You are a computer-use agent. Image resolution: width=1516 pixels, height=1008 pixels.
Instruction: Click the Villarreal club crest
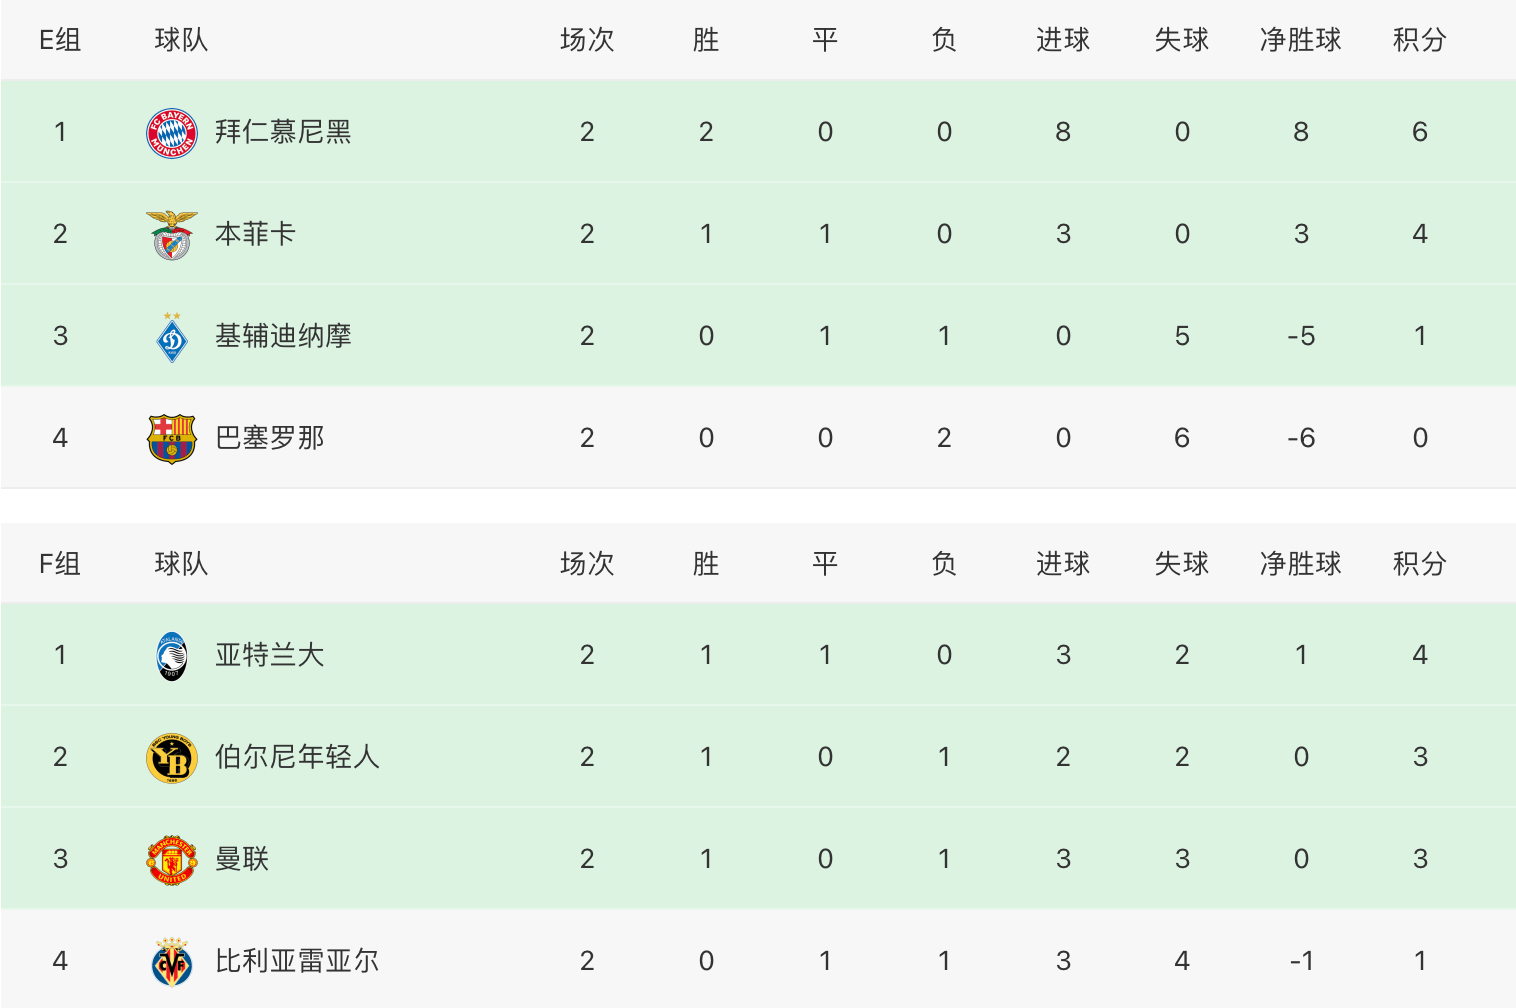click(172, 961)
